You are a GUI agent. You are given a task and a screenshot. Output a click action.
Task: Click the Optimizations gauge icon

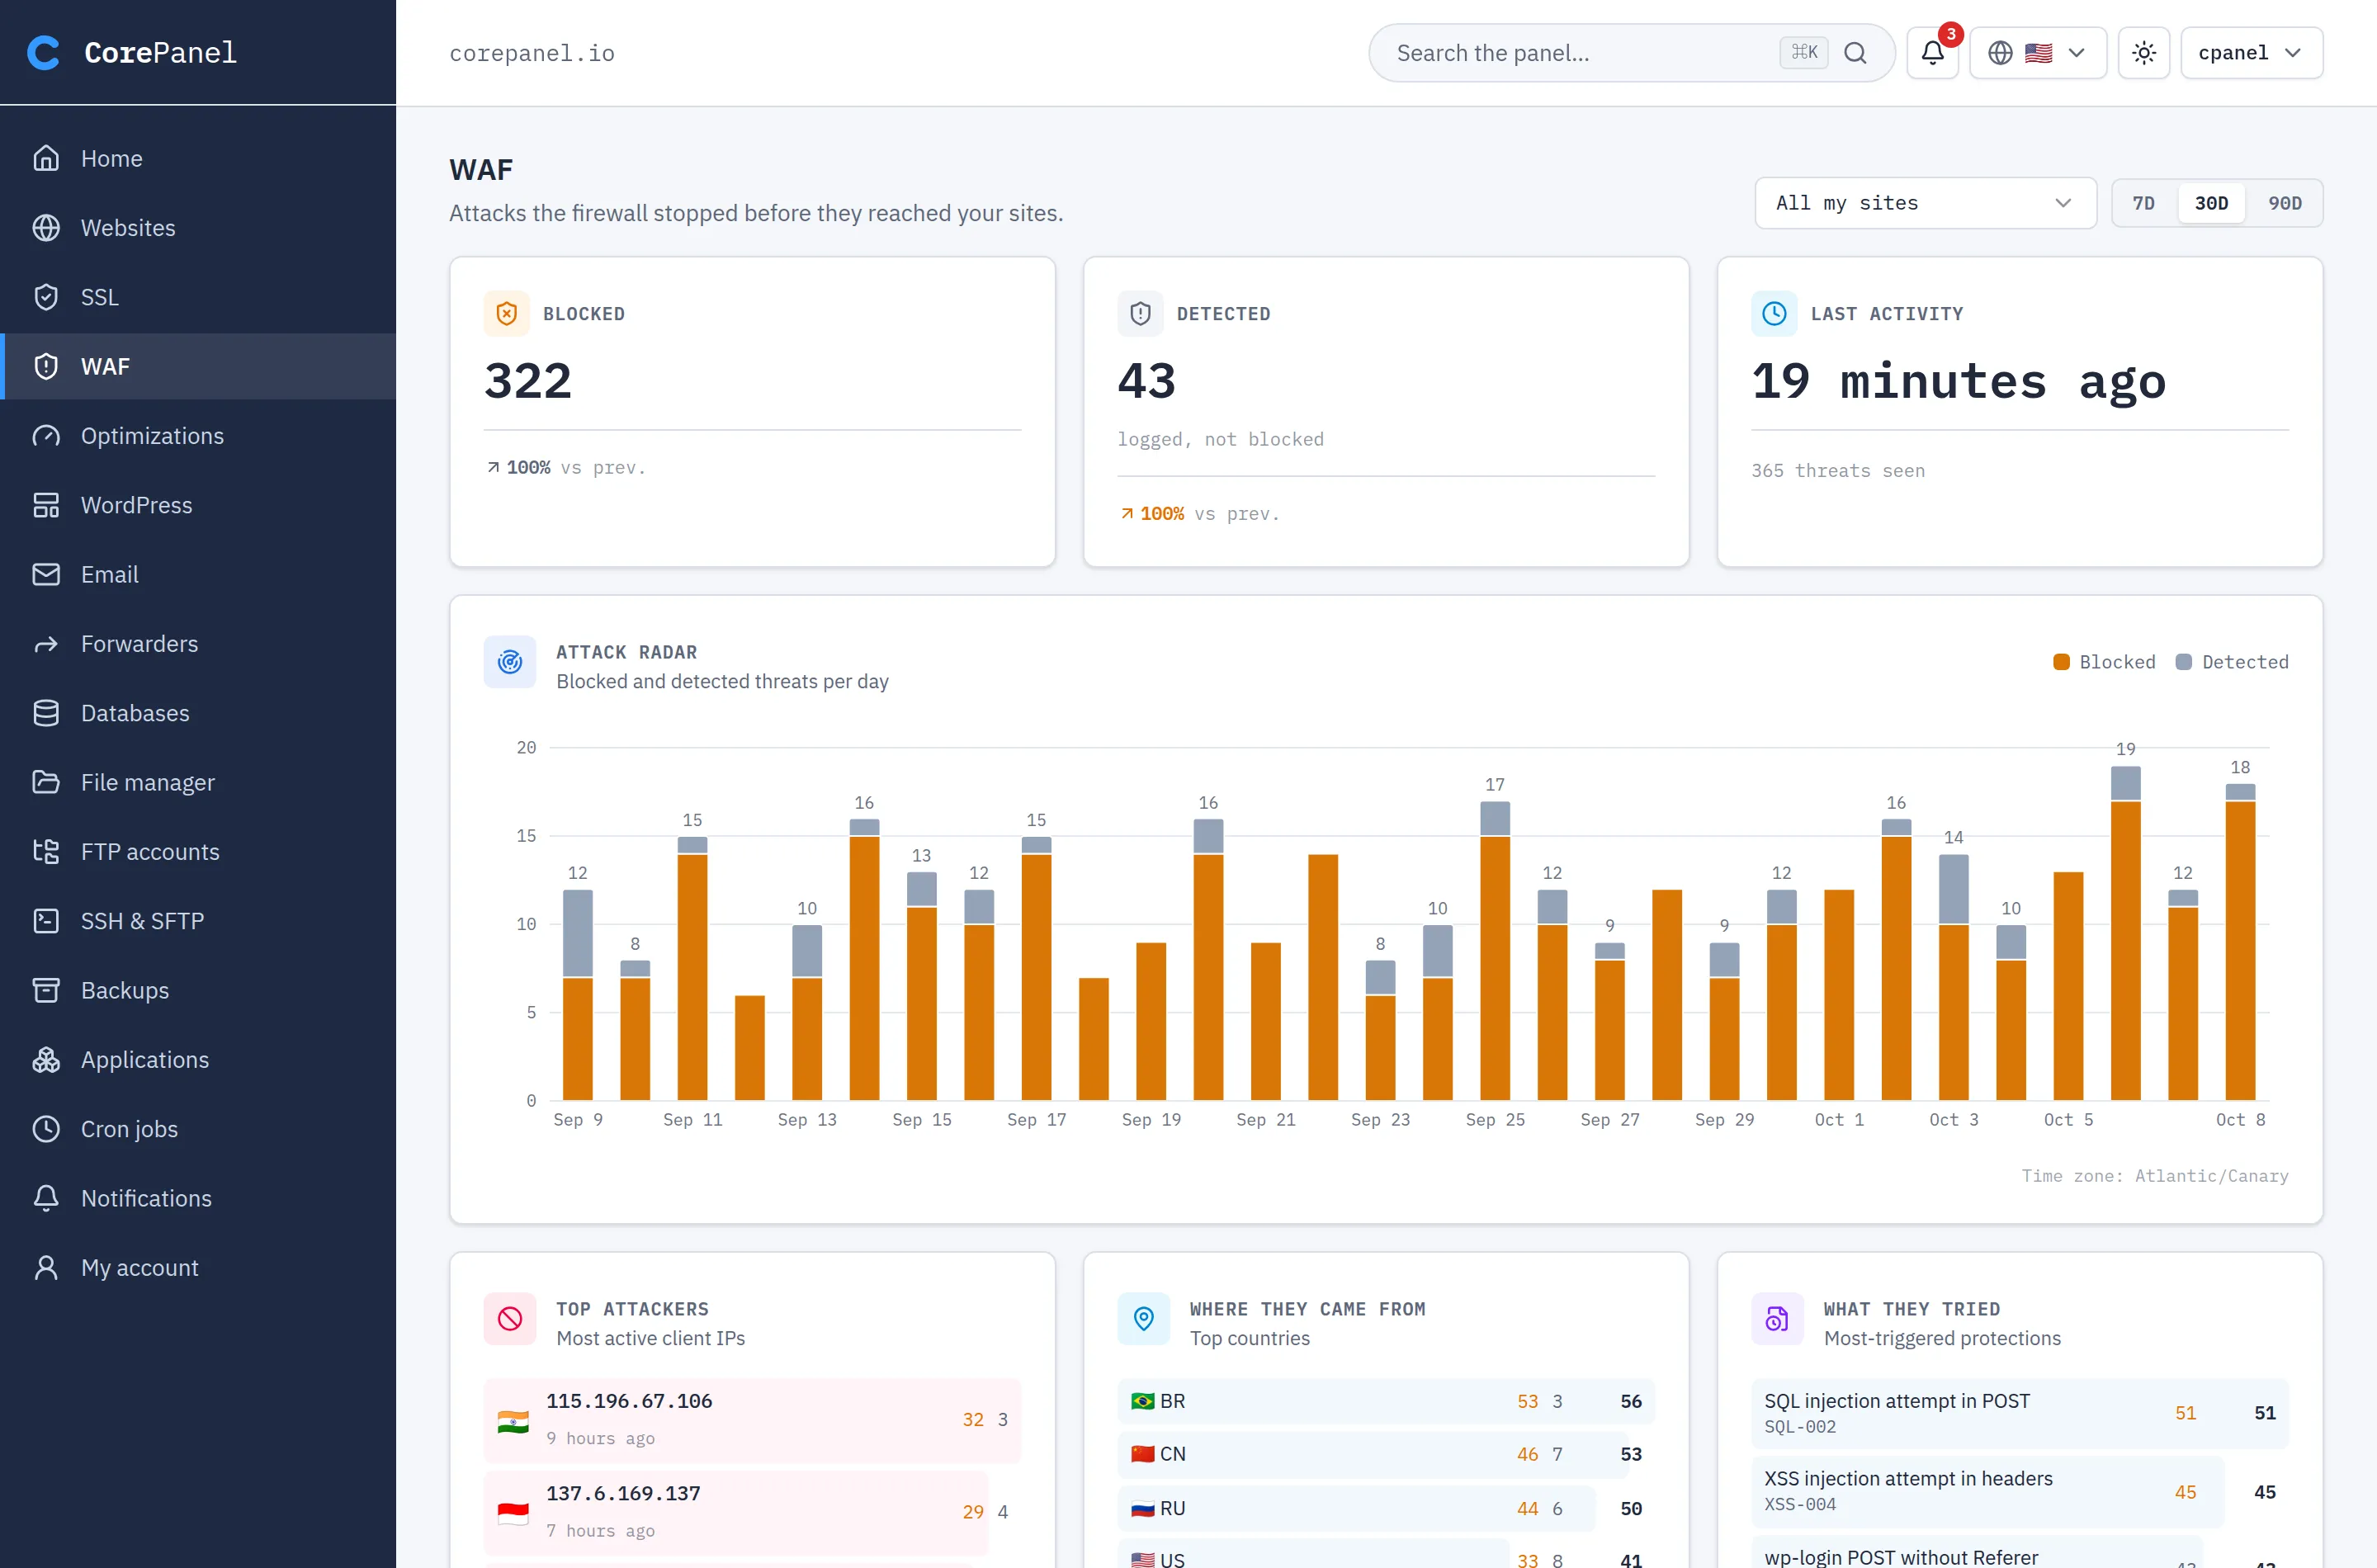(x=46, y=436)
